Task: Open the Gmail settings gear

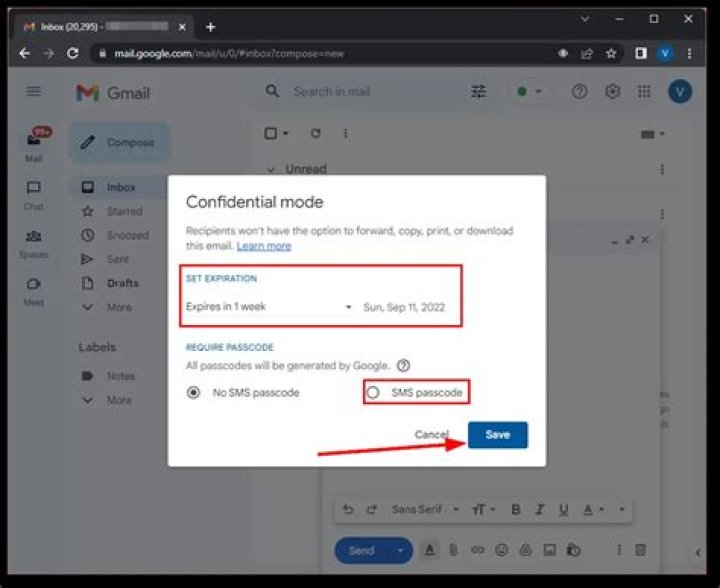Action: [612, 91]
